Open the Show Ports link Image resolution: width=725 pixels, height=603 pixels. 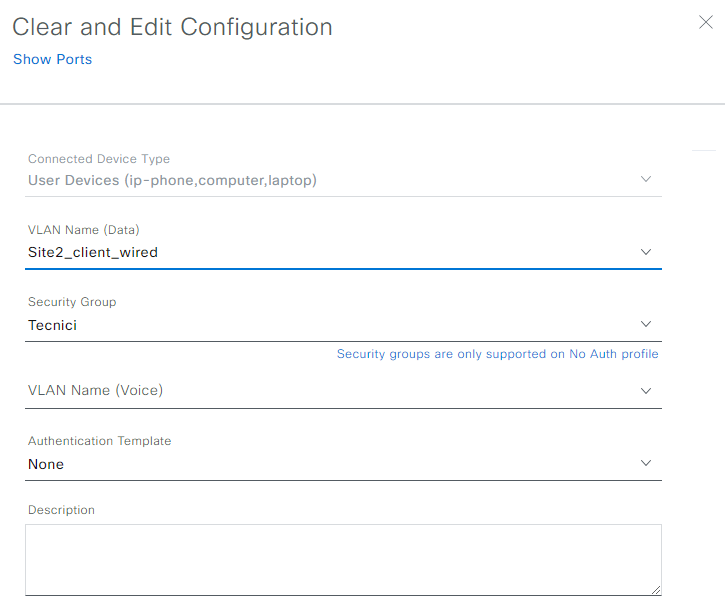click(52, 59)
